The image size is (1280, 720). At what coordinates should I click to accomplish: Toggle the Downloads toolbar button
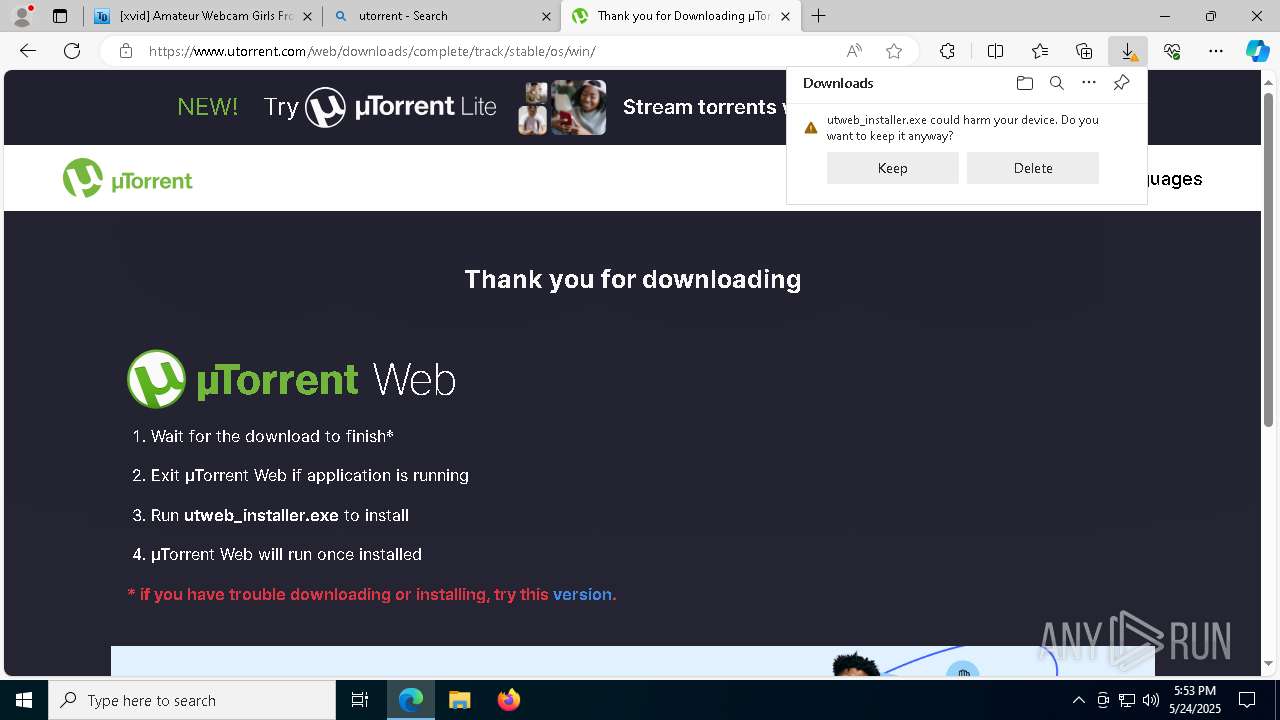[1128, 51]
